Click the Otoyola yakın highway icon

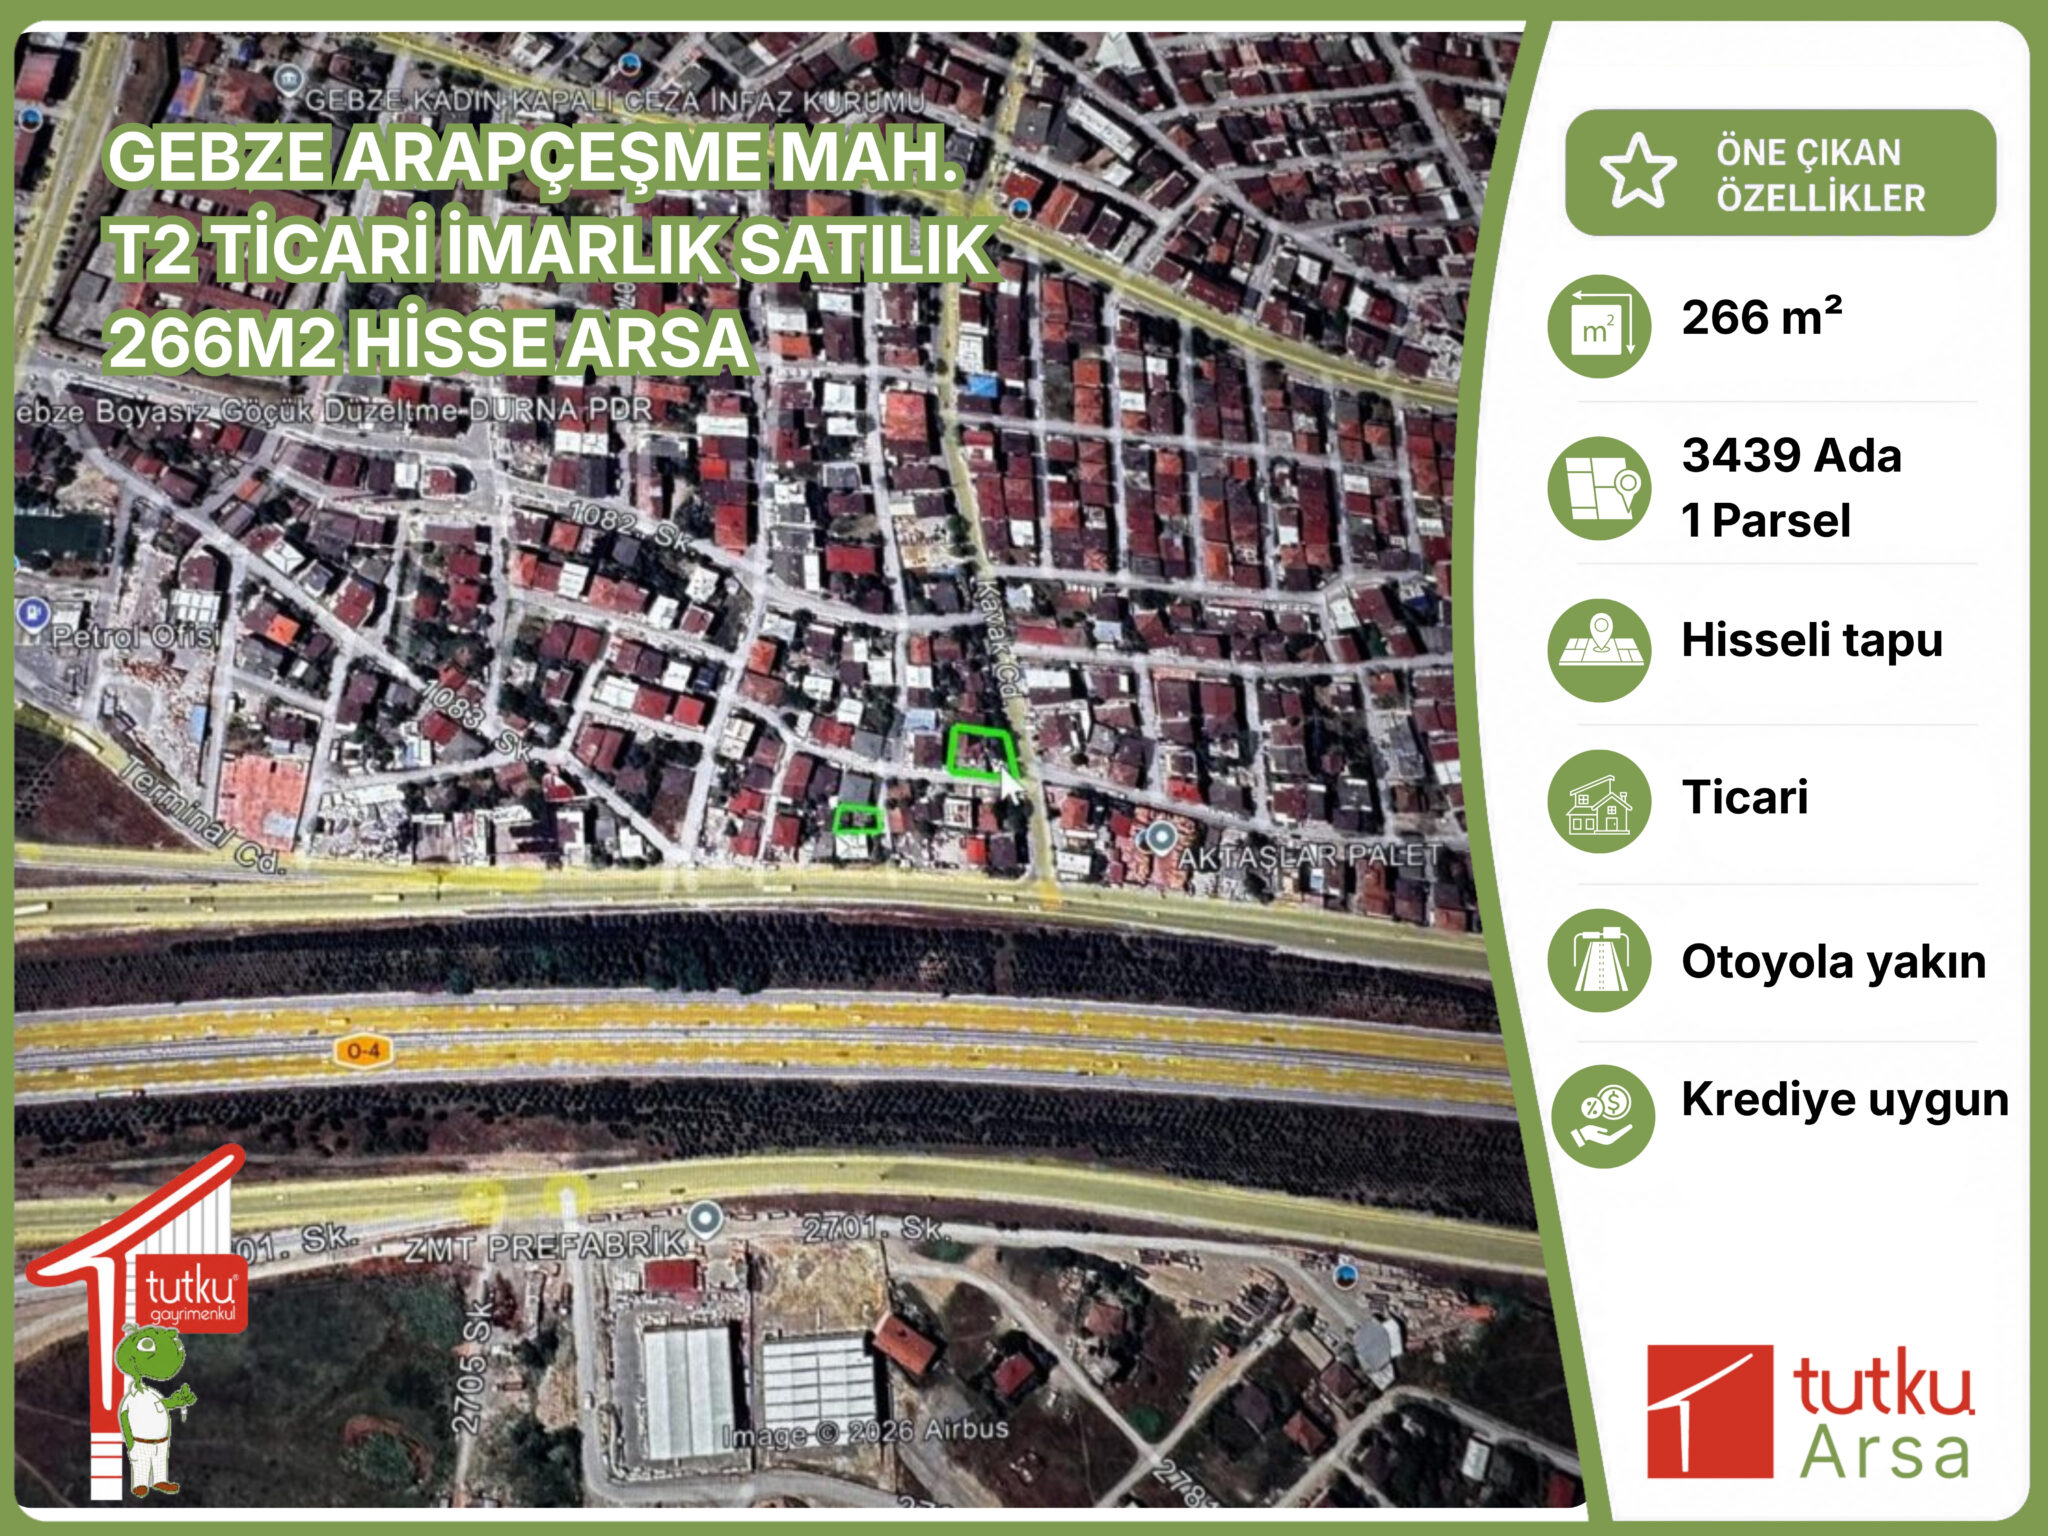tap(1599, 960)
